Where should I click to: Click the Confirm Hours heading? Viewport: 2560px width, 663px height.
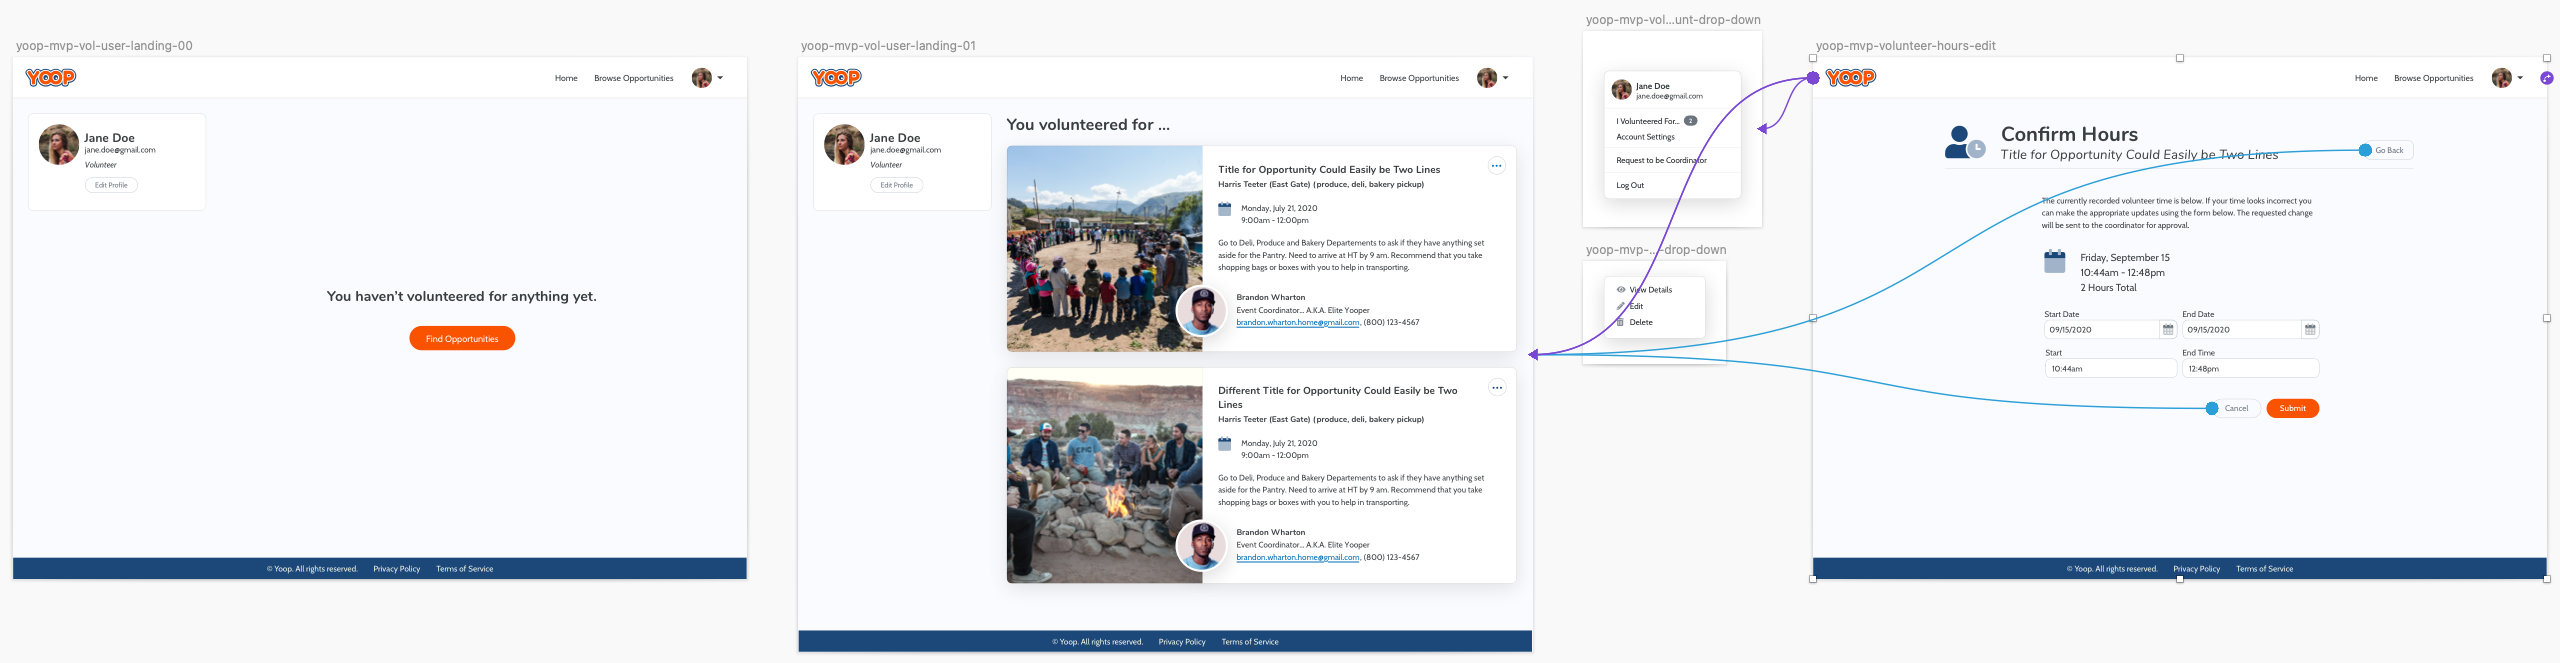click(2069, 134)
